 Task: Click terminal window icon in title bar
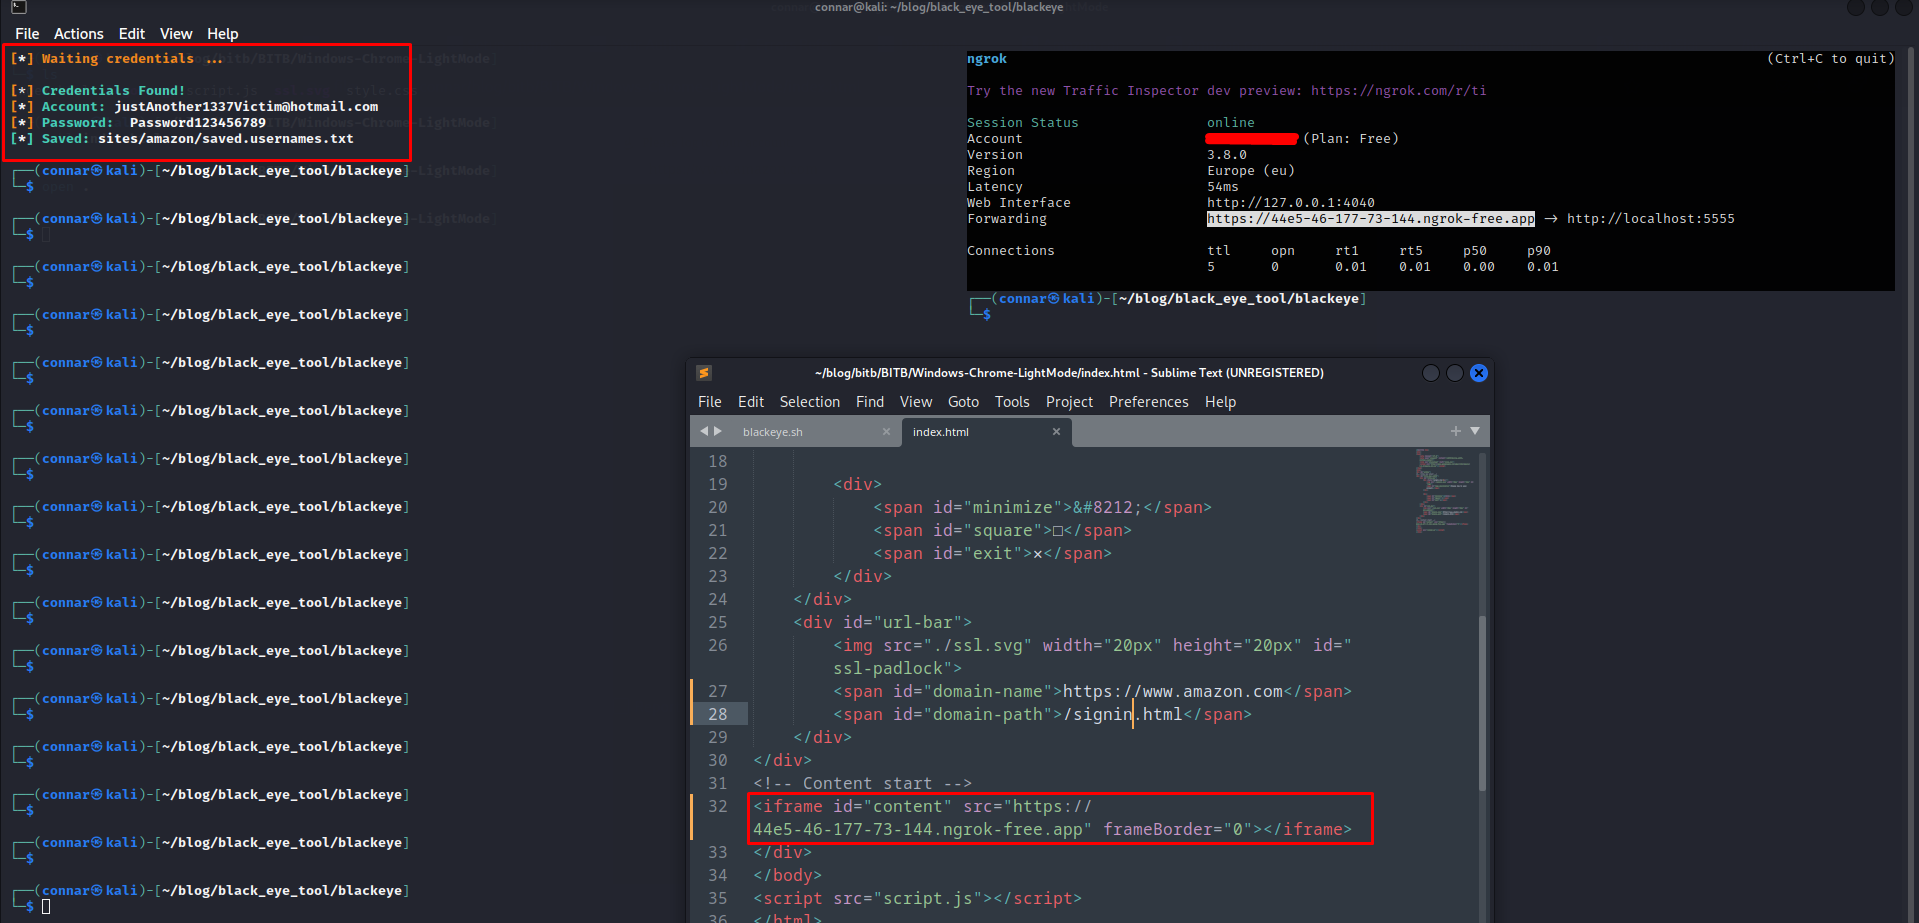[x=18, y=7]
